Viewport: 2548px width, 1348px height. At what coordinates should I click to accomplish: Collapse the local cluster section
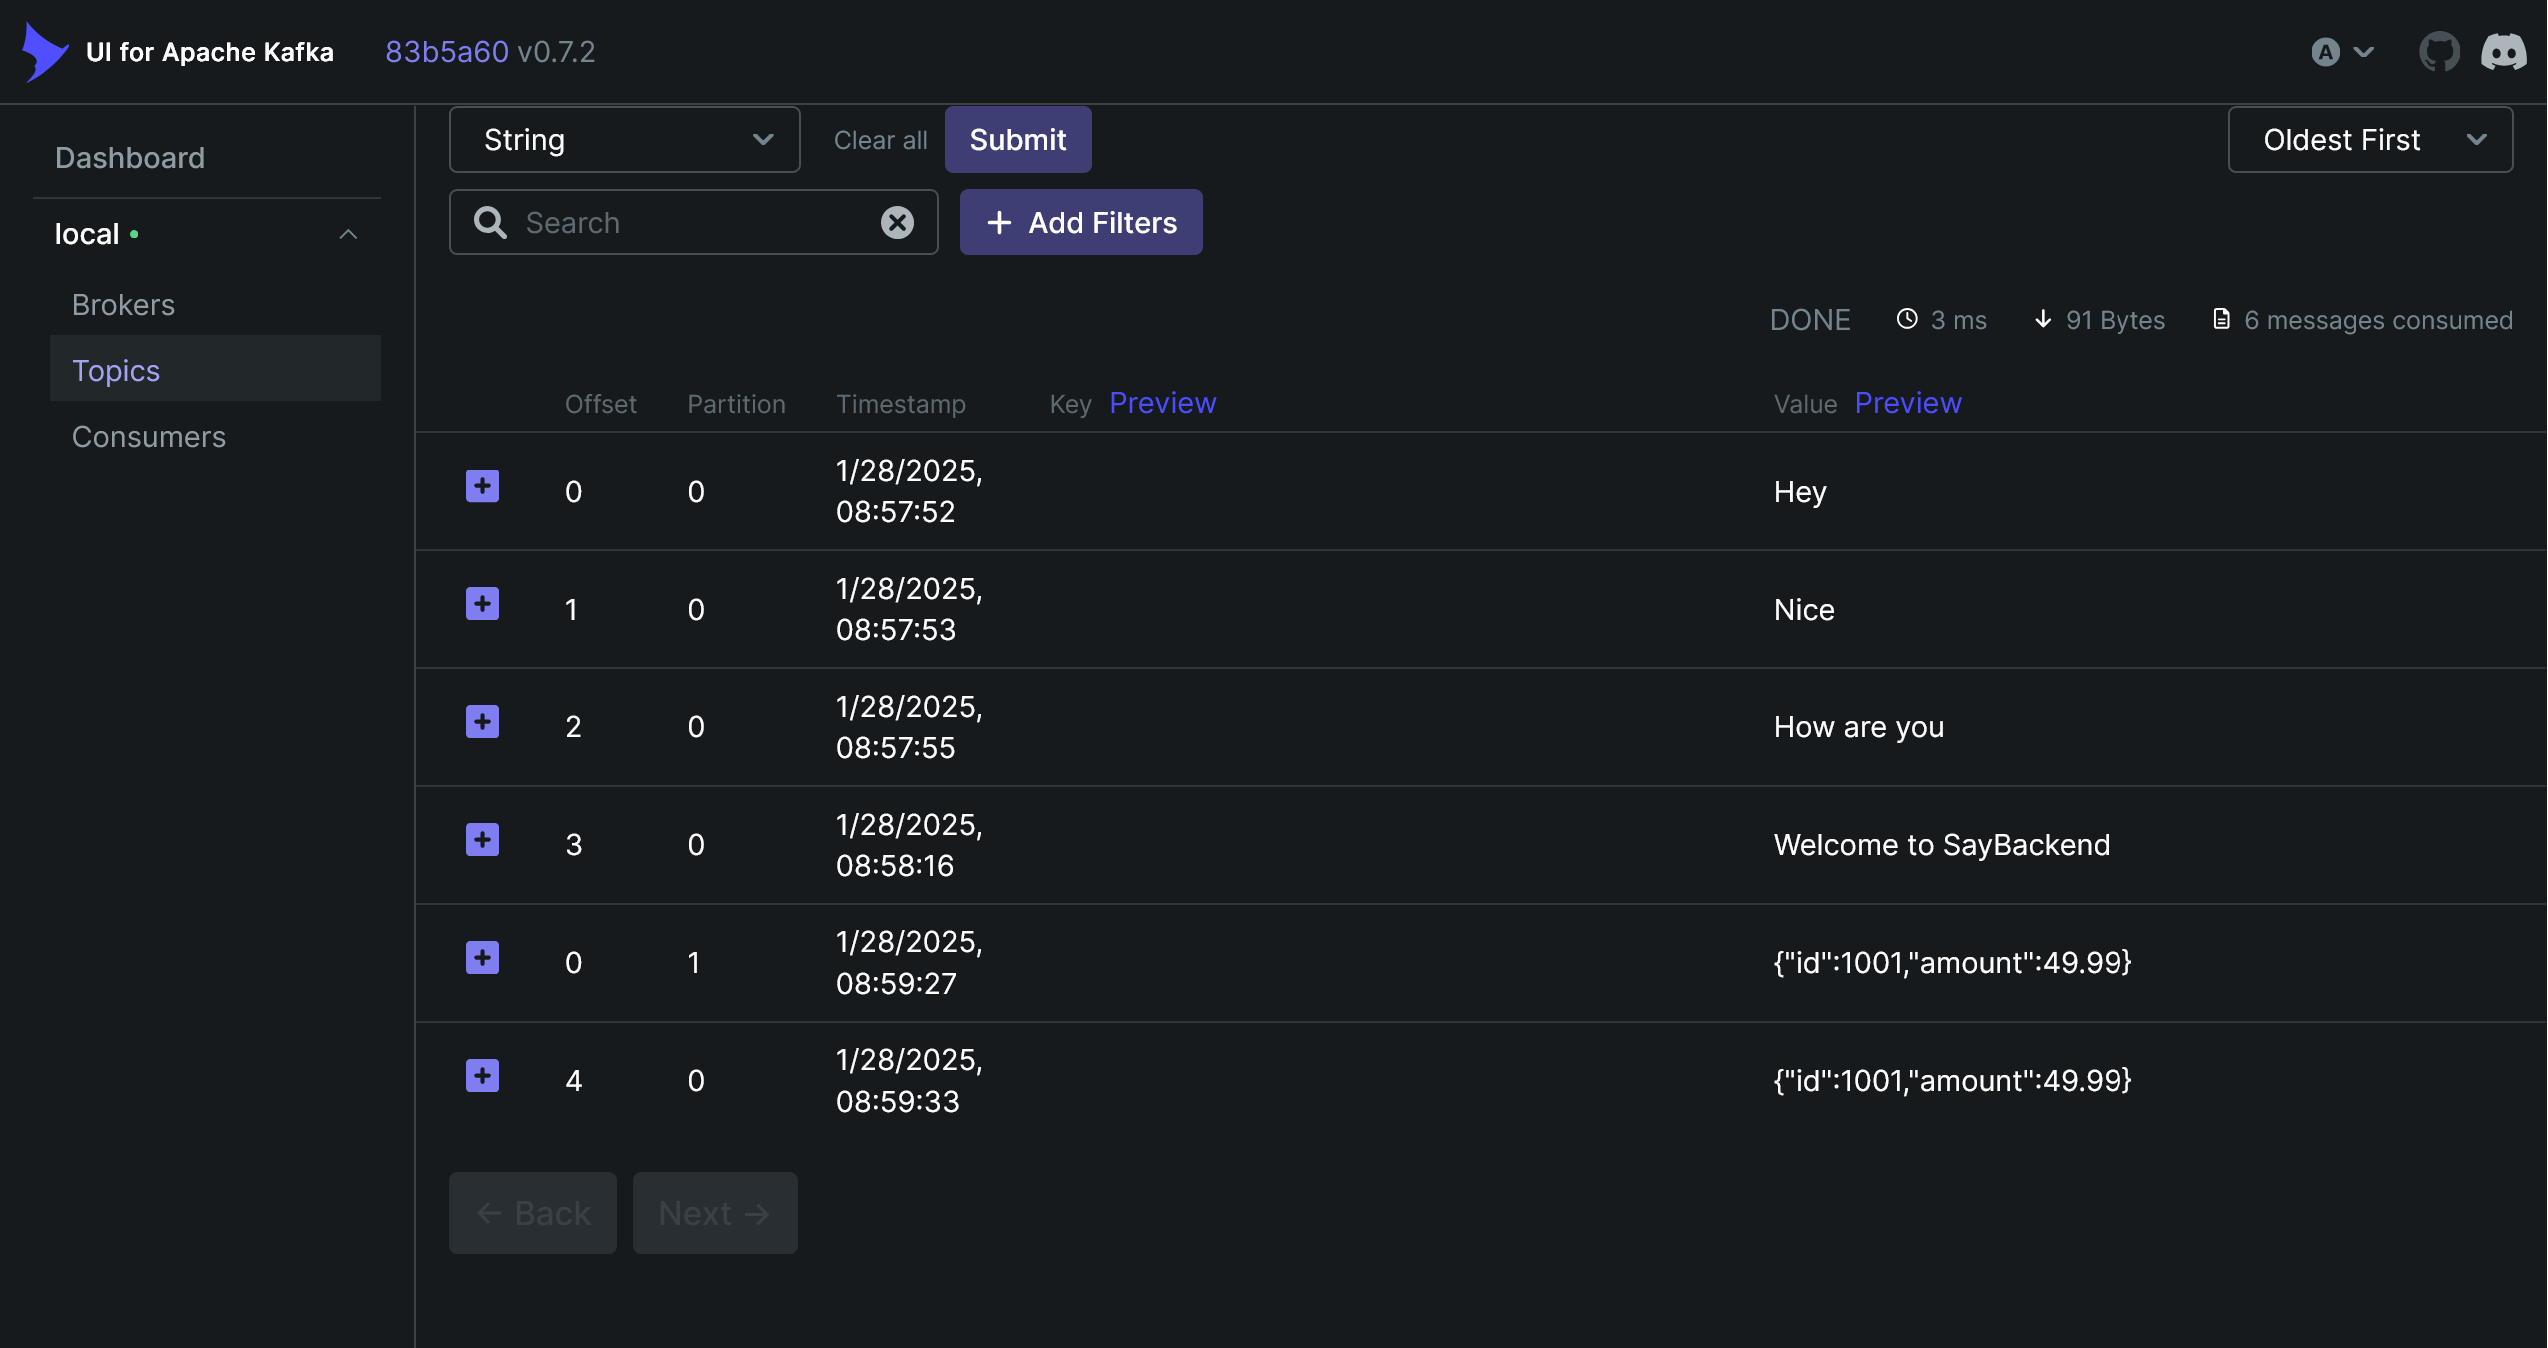[x=348, y=233]
